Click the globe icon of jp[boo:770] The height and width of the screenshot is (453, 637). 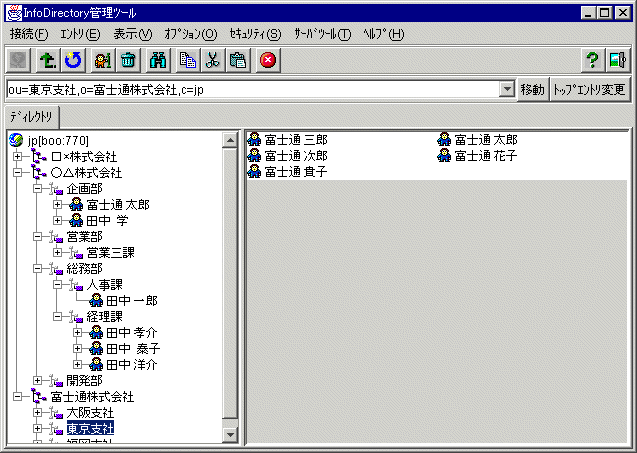click(16, 140)
